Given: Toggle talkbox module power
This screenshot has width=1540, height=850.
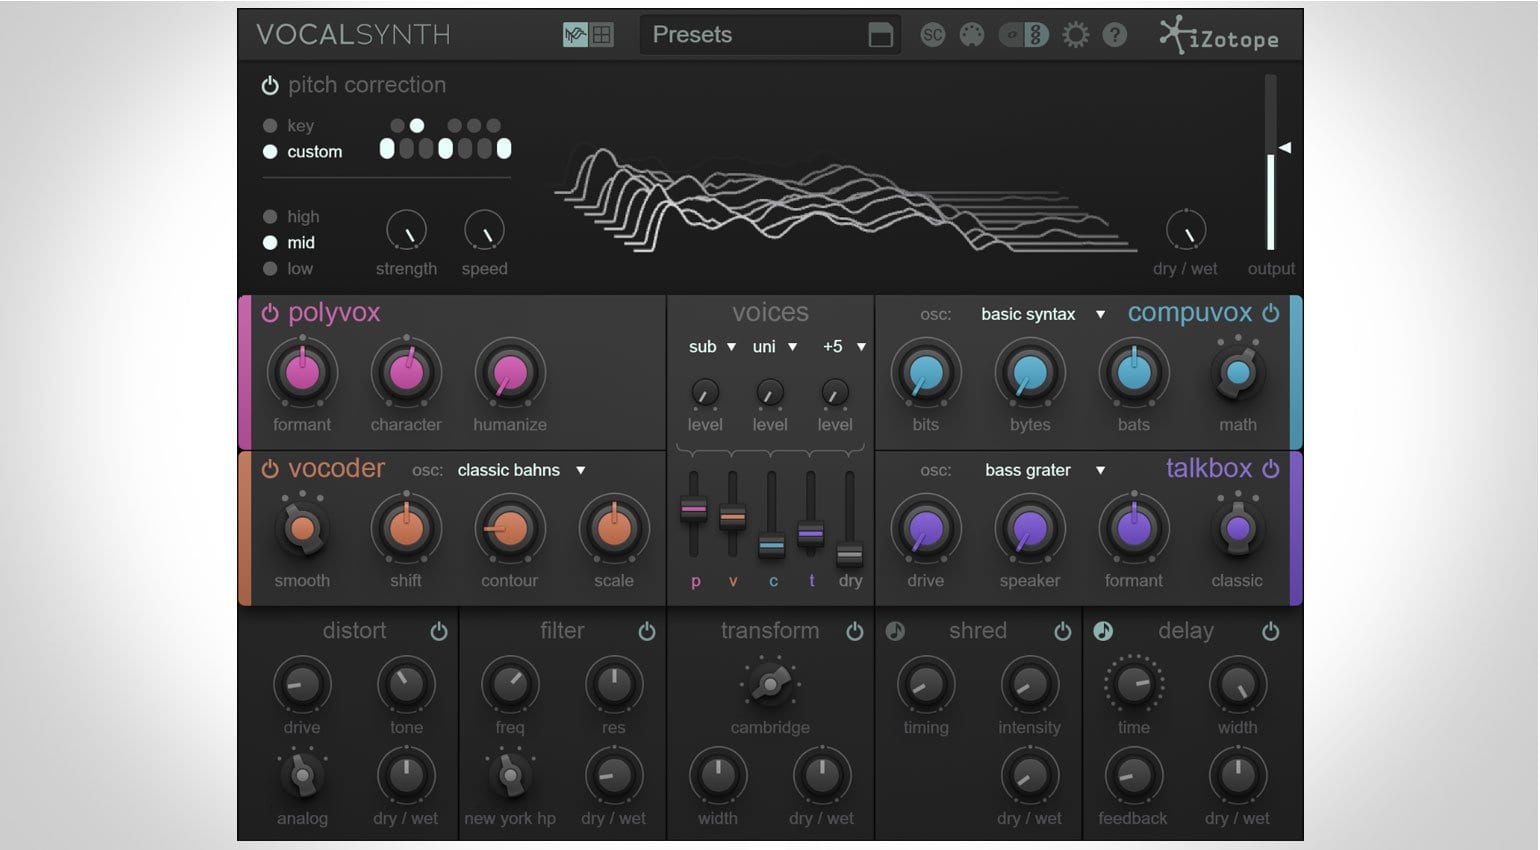Looking at the screenshot, I should tap(1271, 469).
